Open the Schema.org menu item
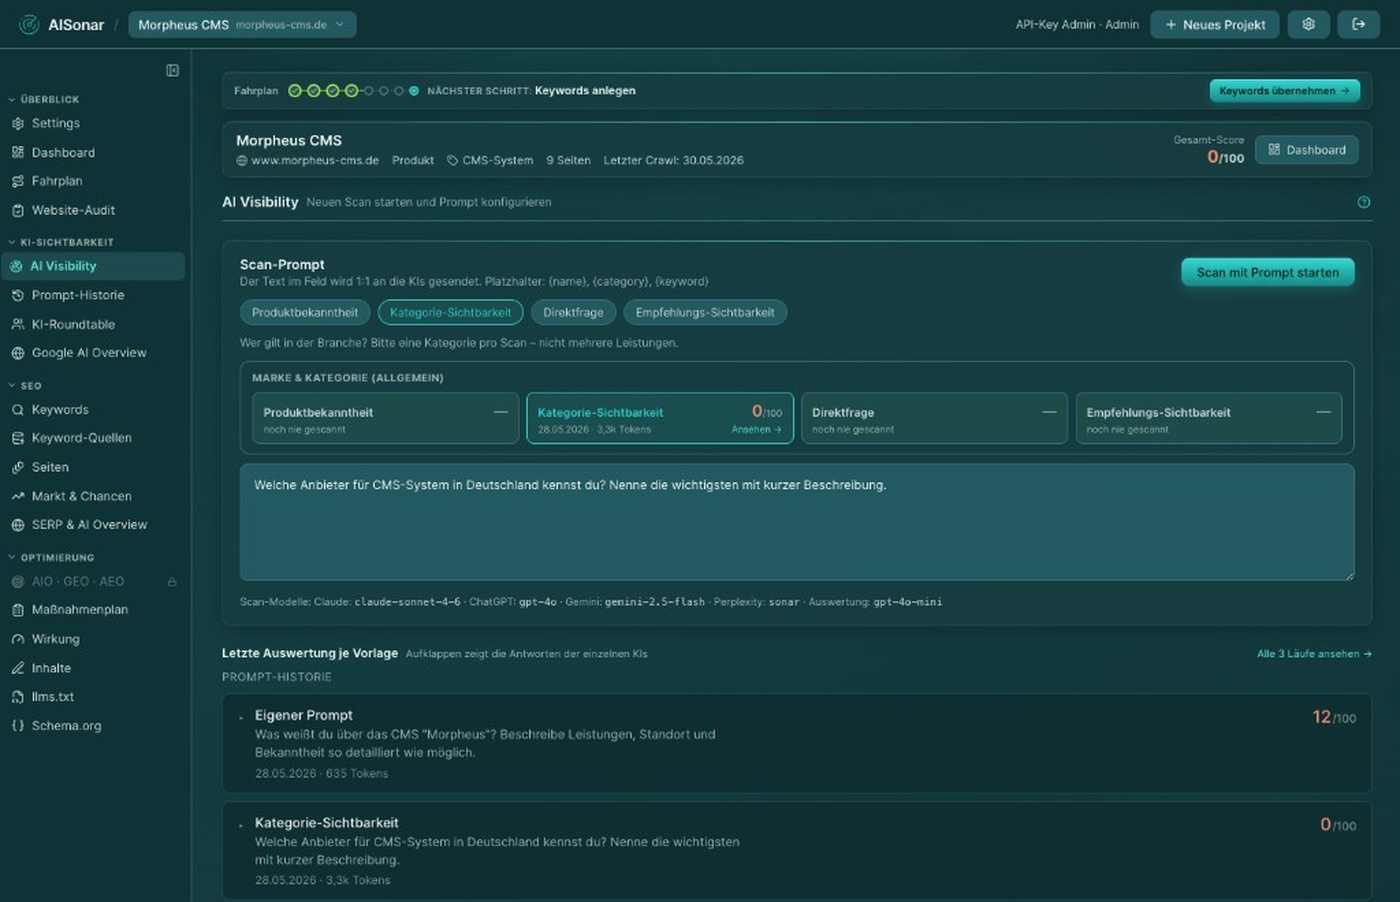The width and height of the screenshot is (1400, 902). click(x=94, y=726)
